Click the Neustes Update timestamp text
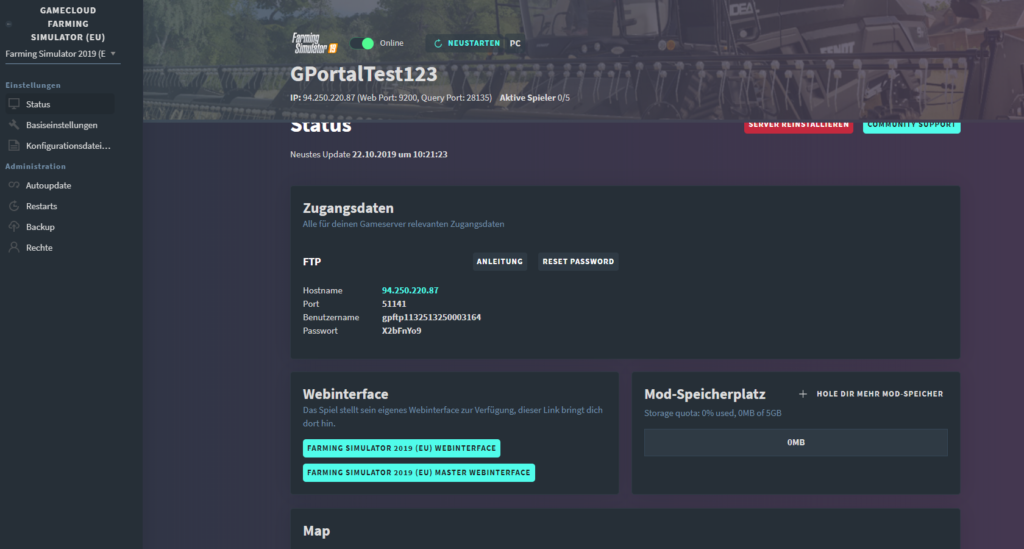Image resolution: width=1024 pixels, height=549 pixels. click(369, 155)
